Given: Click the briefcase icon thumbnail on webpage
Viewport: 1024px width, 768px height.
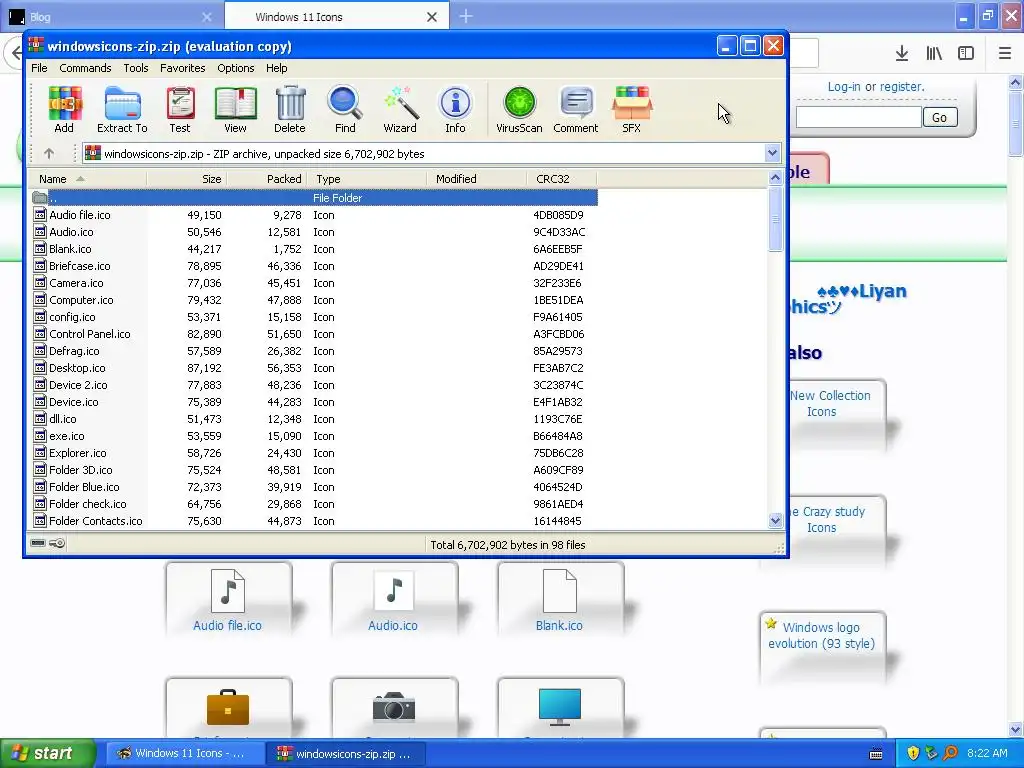Looking at the screenshot, I should pyautogui.click(x=228, y=707).
